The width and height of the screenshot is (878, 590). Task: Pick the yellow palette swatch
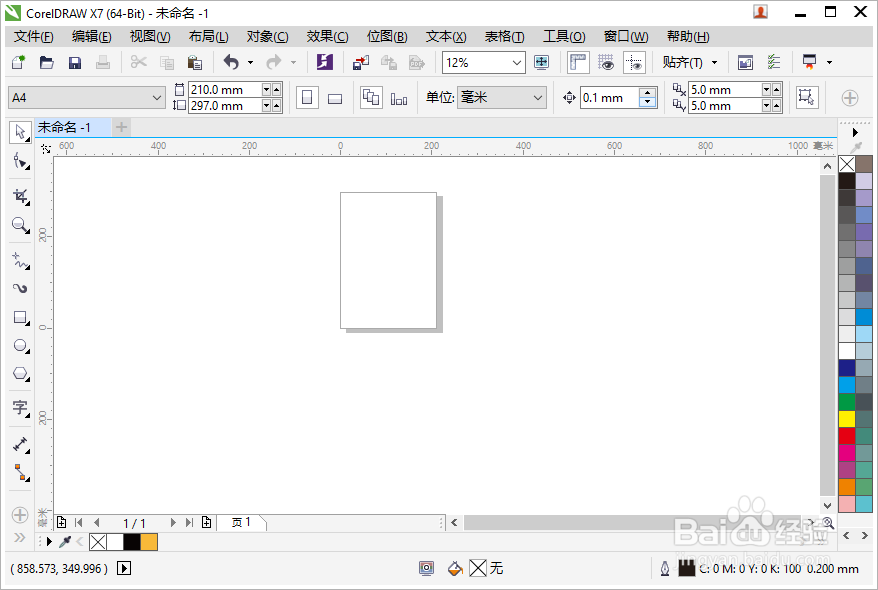pyautogui.click(x=847, y=419)
